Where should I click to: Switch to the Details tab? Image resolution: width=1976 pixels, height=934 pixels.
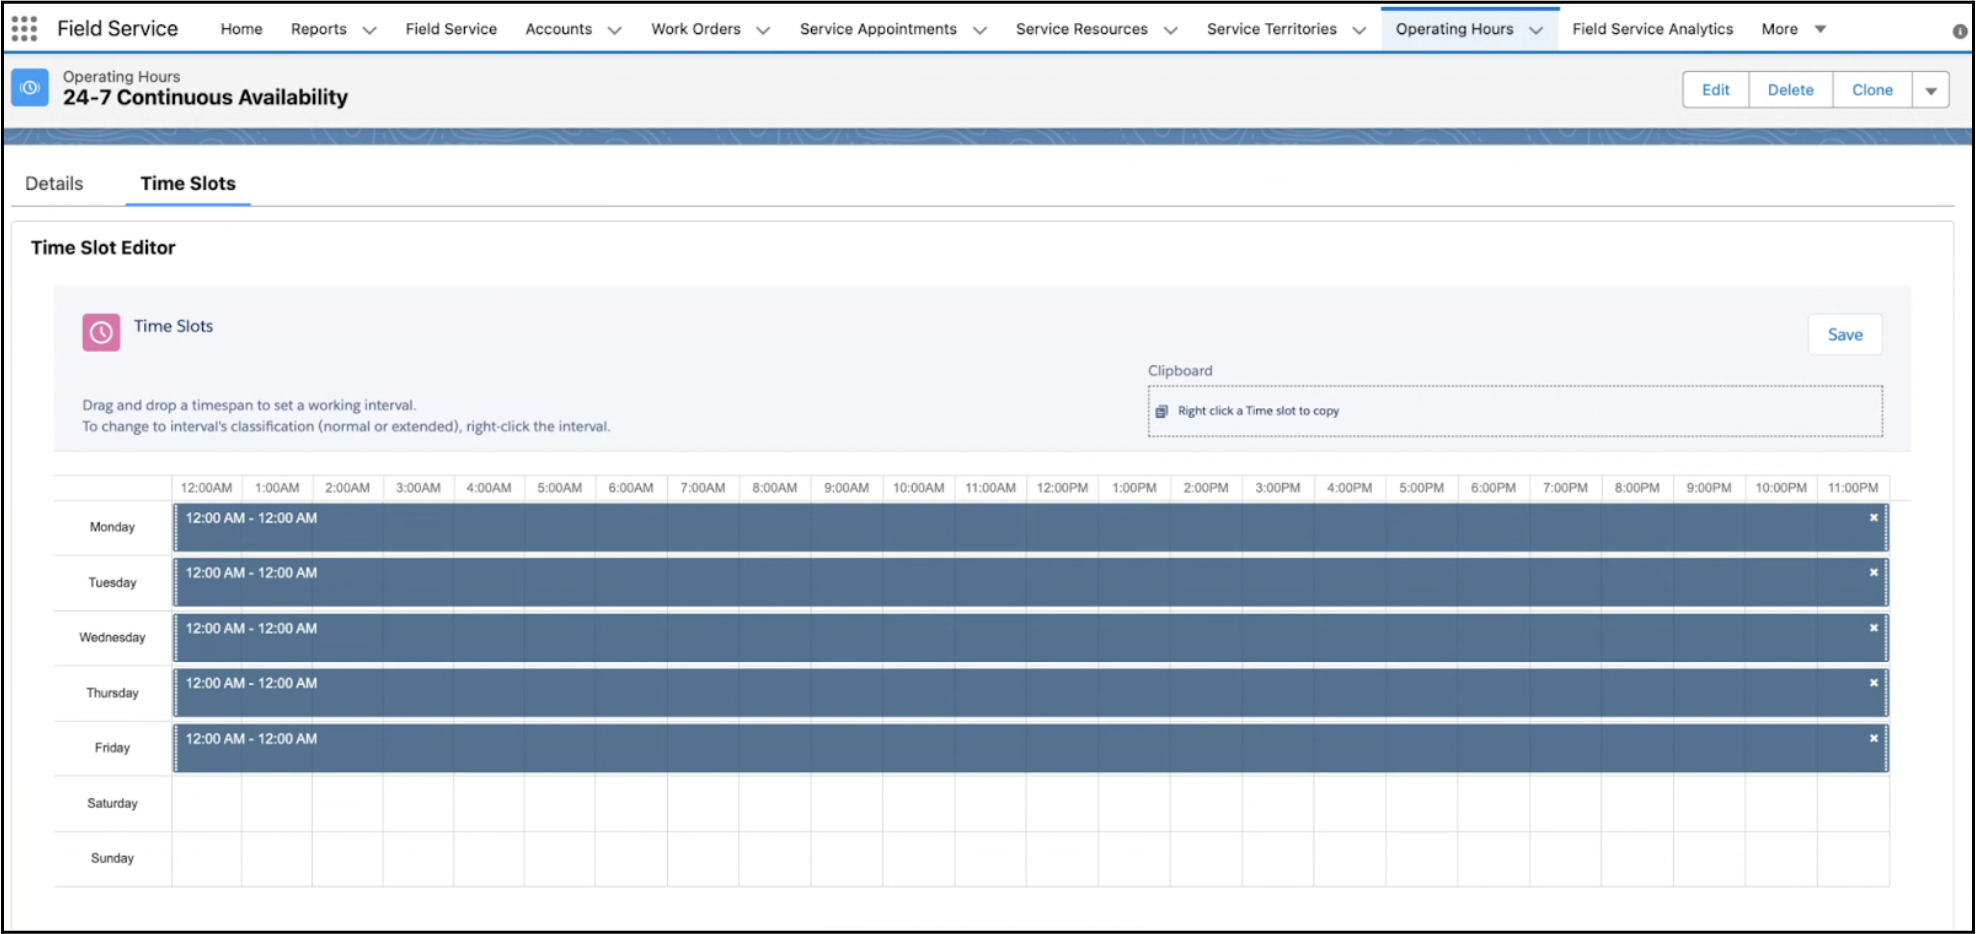coord(54,183)
